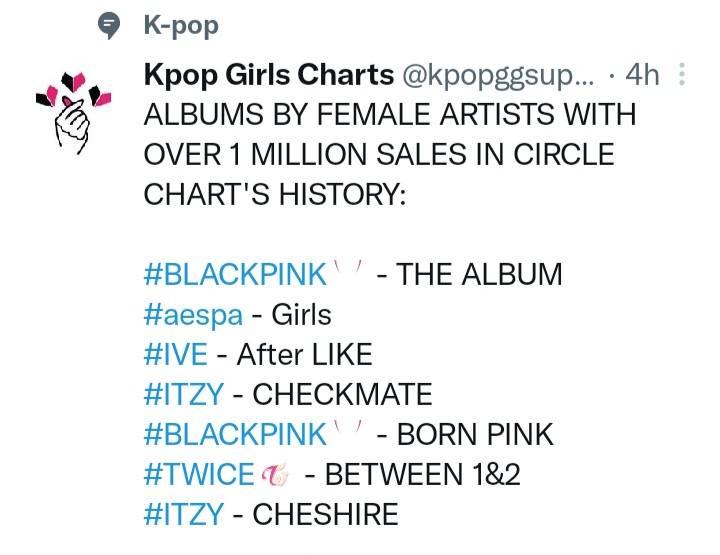Open the @kpopggsup handle link
The height and width of the screenshot is (555, 720).
498,75
